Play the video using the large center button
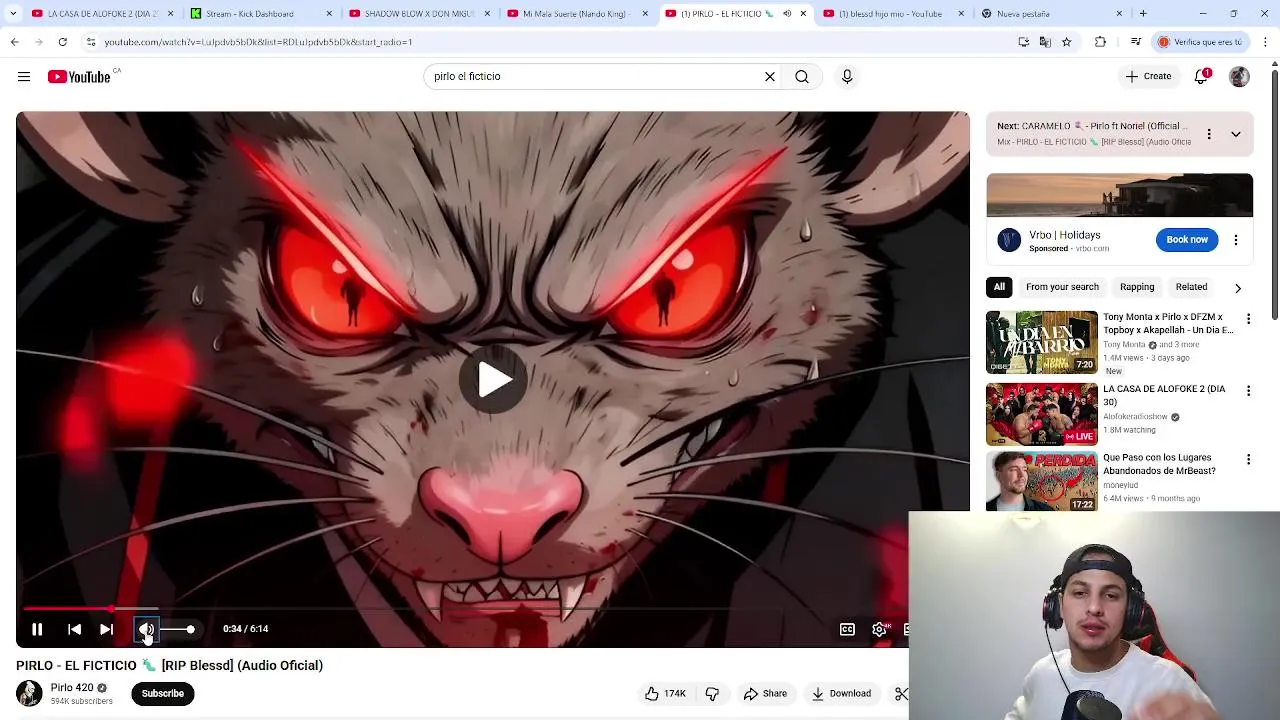The image size is (1280, 720). 493,379
